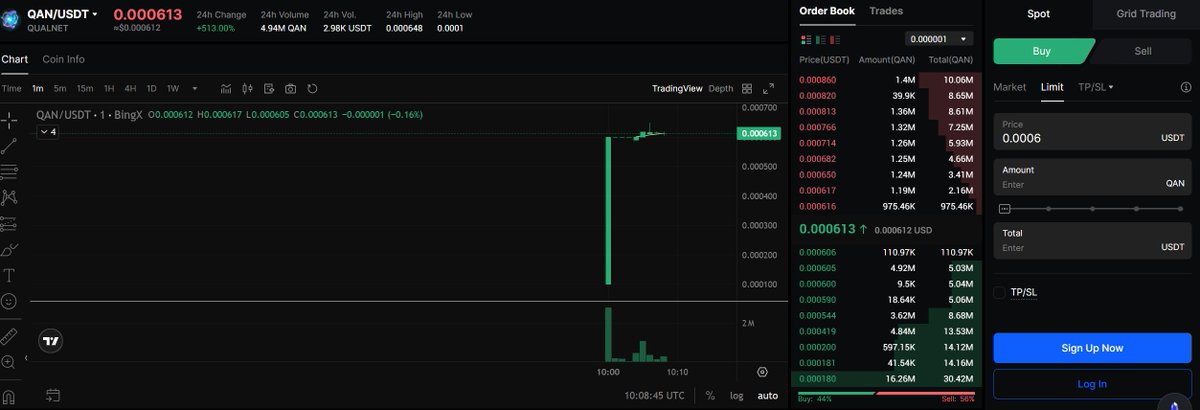This screenshot has width=1200, height=410.
Task: Enable the TP/SL checkbox
Action: click(1000, 292)
